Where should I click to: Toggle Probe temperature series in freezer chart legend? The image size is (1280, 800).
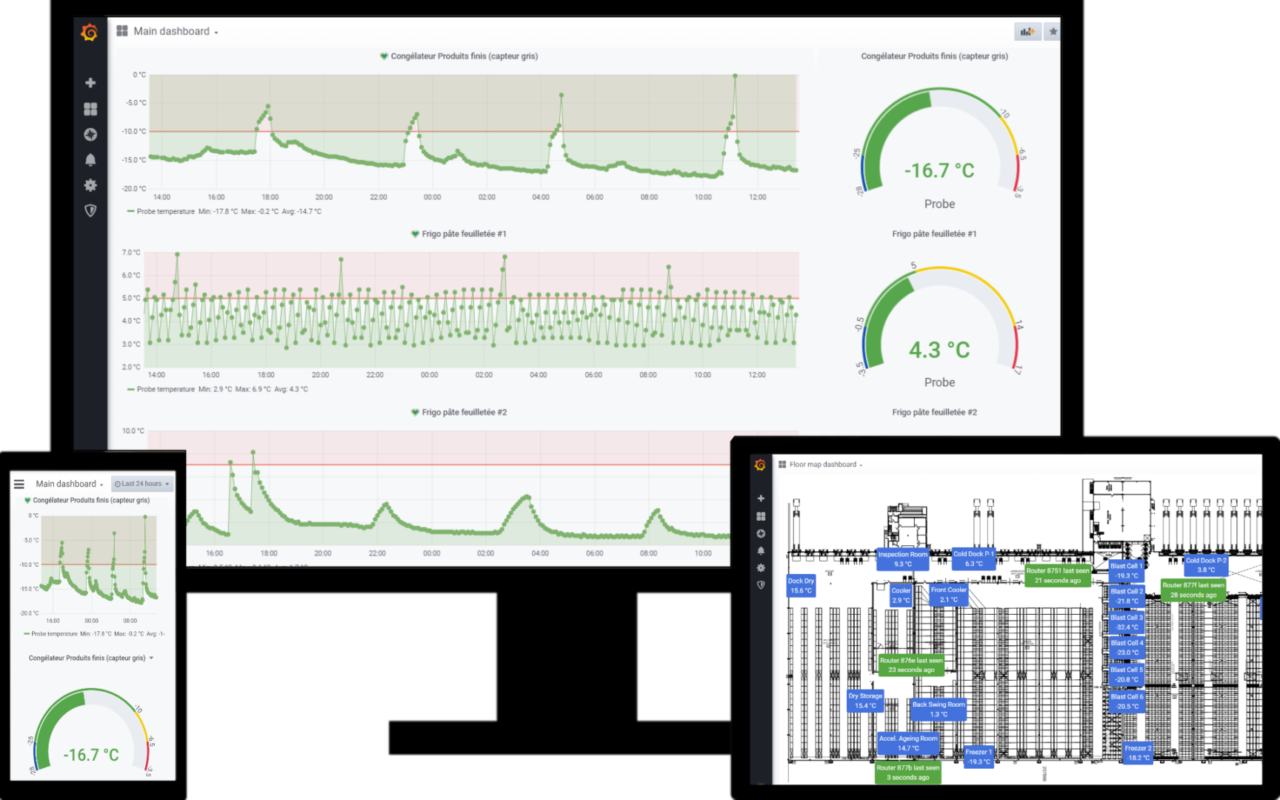166,211
